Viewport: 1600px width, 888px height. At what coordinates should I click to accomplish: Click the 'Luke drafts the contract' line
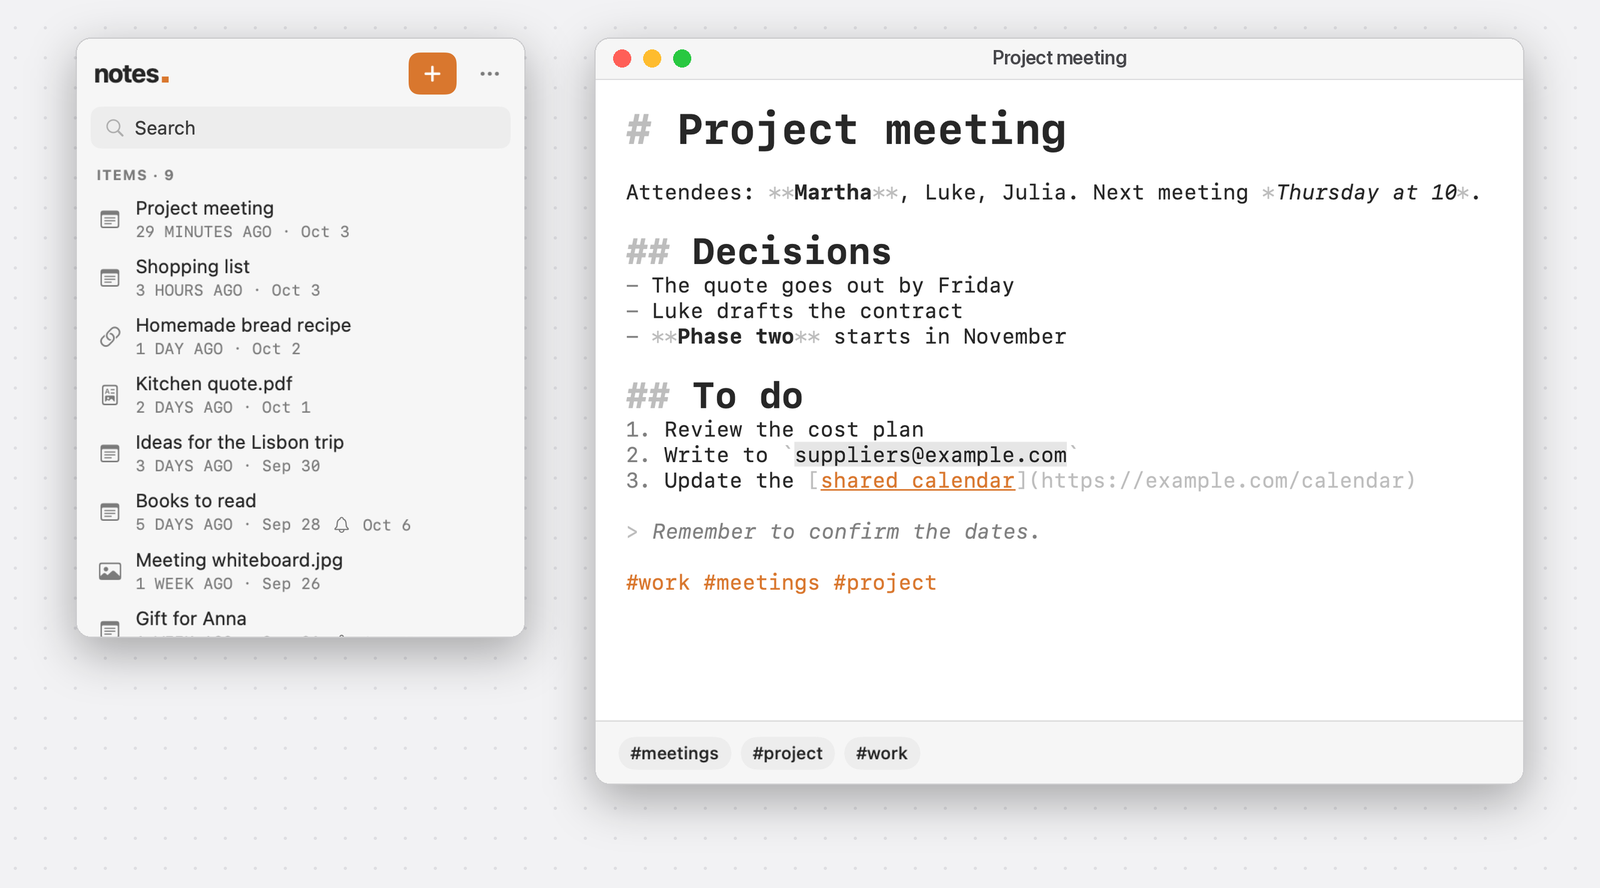tap(807, 311)
